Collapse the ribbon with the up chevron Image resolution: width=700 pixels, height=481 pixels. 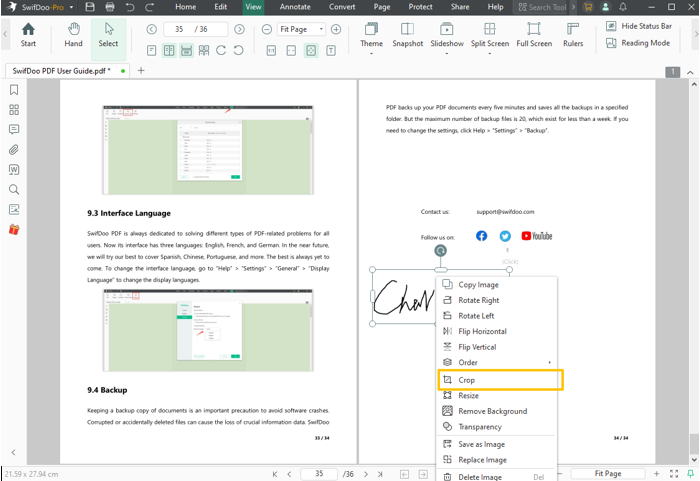point(690,72)
